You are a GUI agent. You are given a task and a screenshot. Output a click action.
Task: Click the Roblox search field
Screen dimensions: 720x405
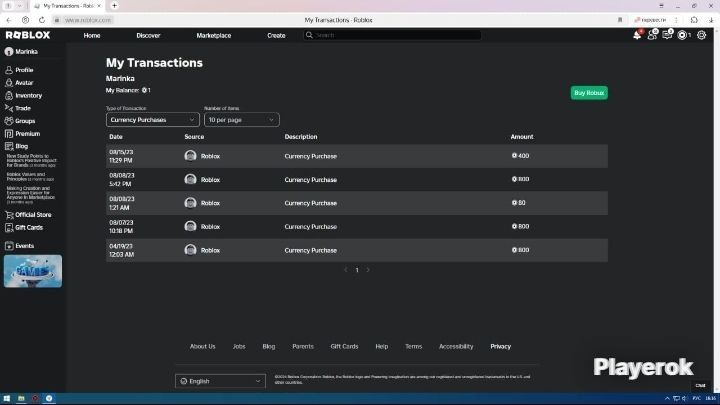coord(393,35)
